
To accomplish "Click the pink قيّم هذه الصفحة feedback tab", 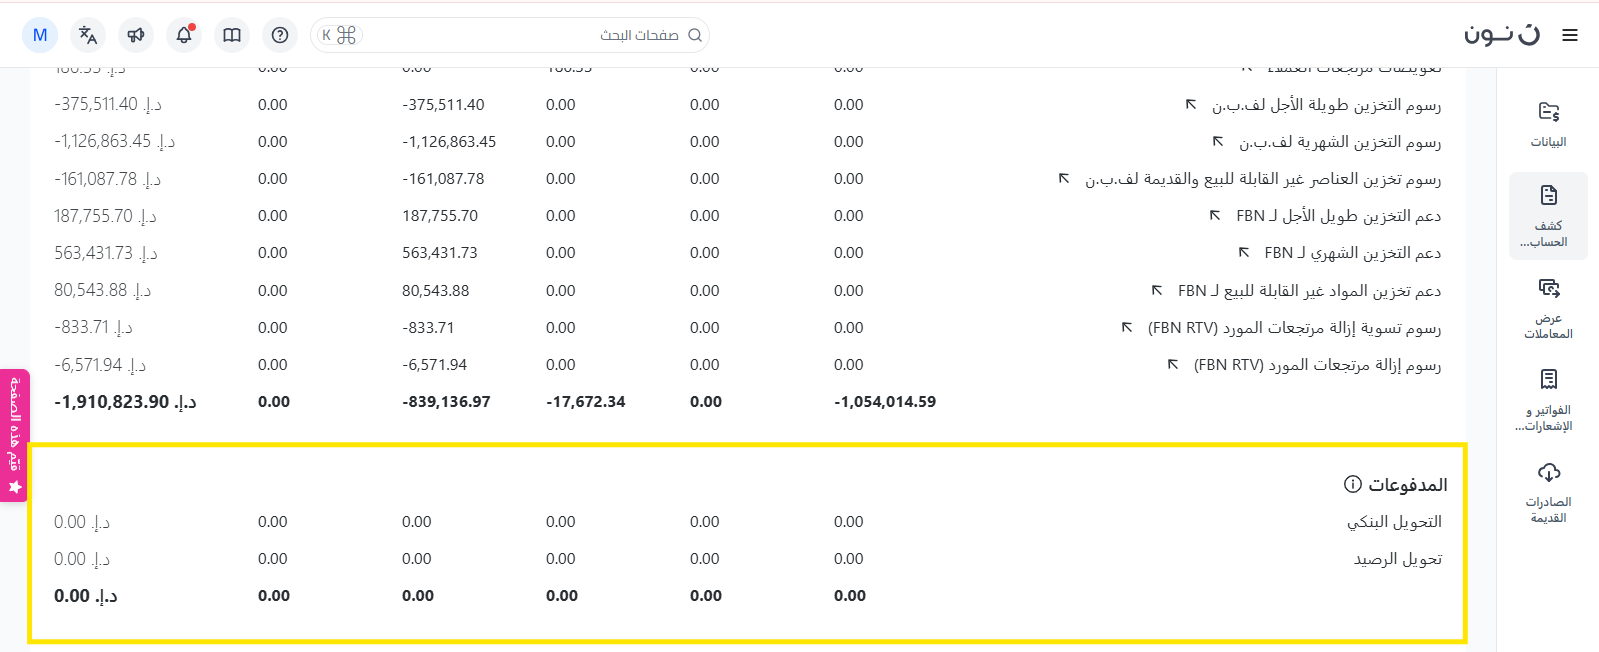I will point(15,435).
